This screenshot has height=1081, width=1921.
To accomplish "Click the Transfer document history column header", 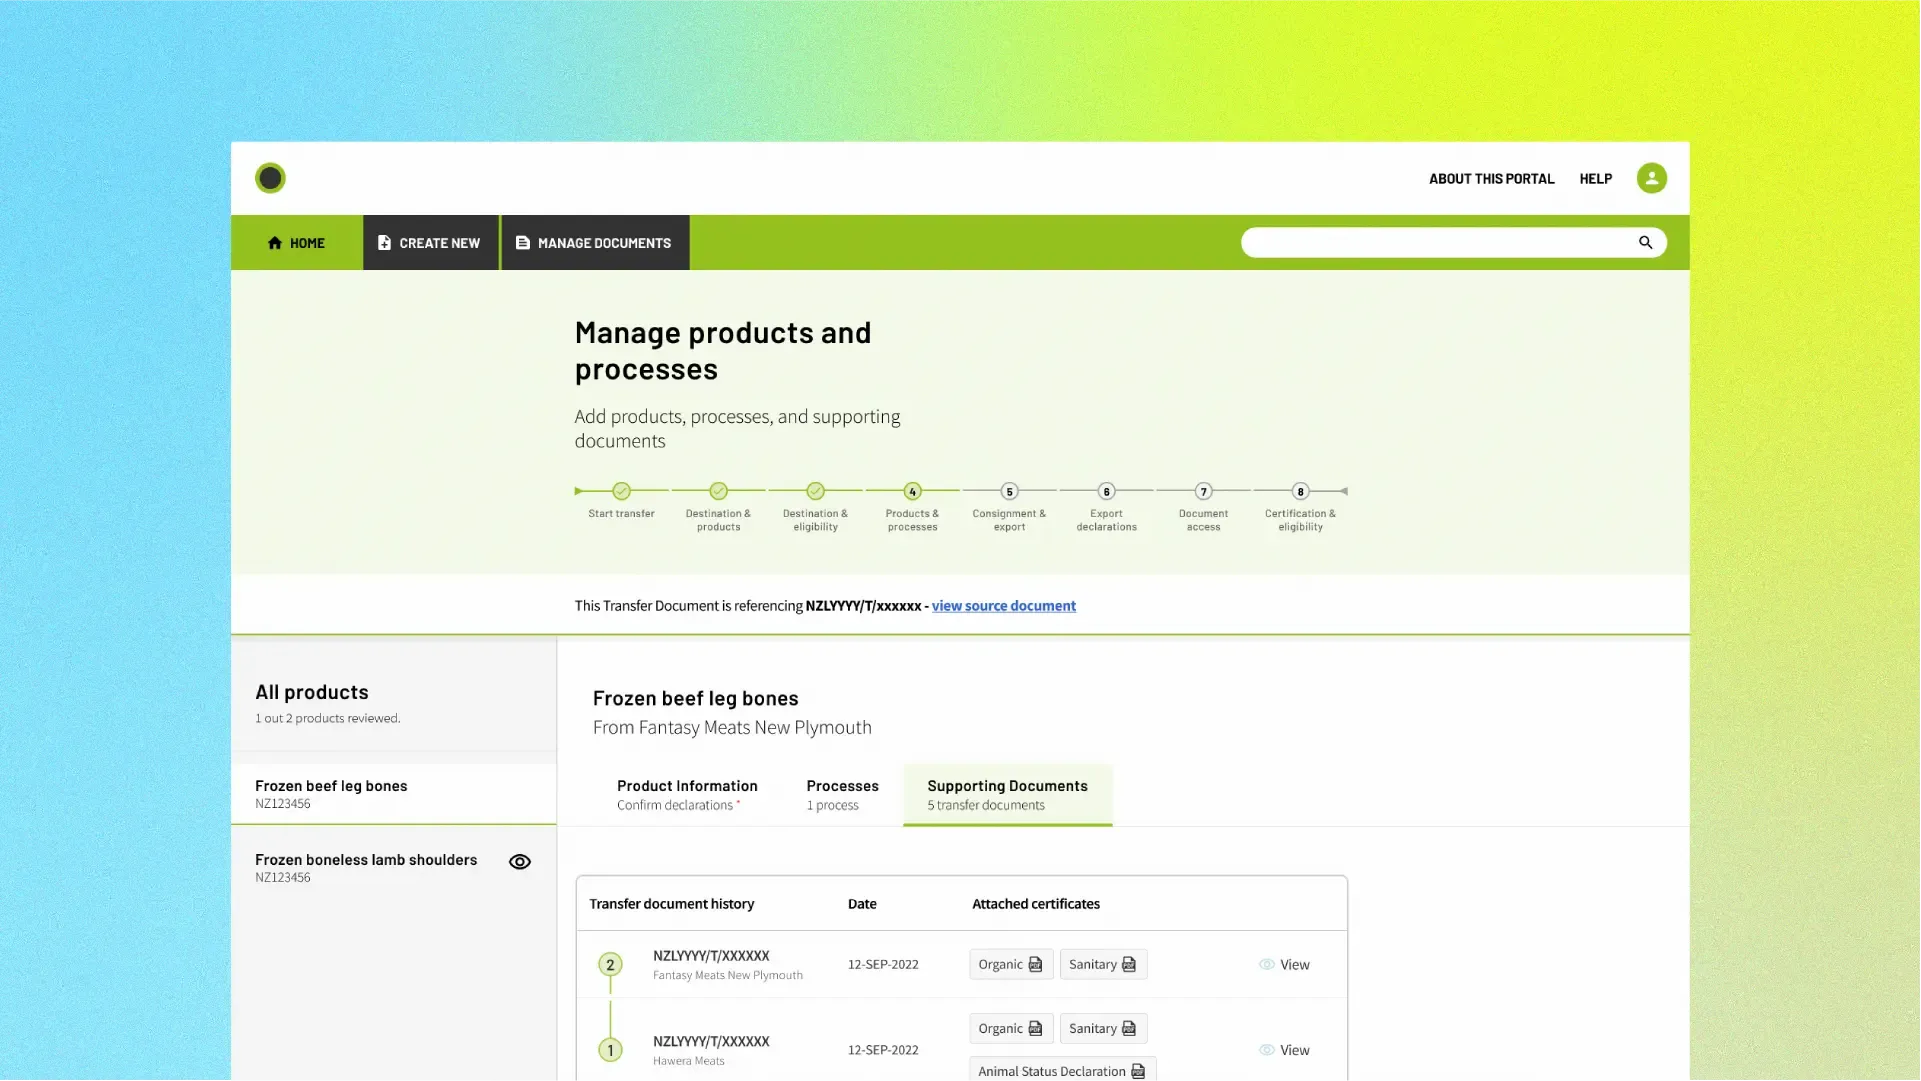I will click(x=671, y=904).
